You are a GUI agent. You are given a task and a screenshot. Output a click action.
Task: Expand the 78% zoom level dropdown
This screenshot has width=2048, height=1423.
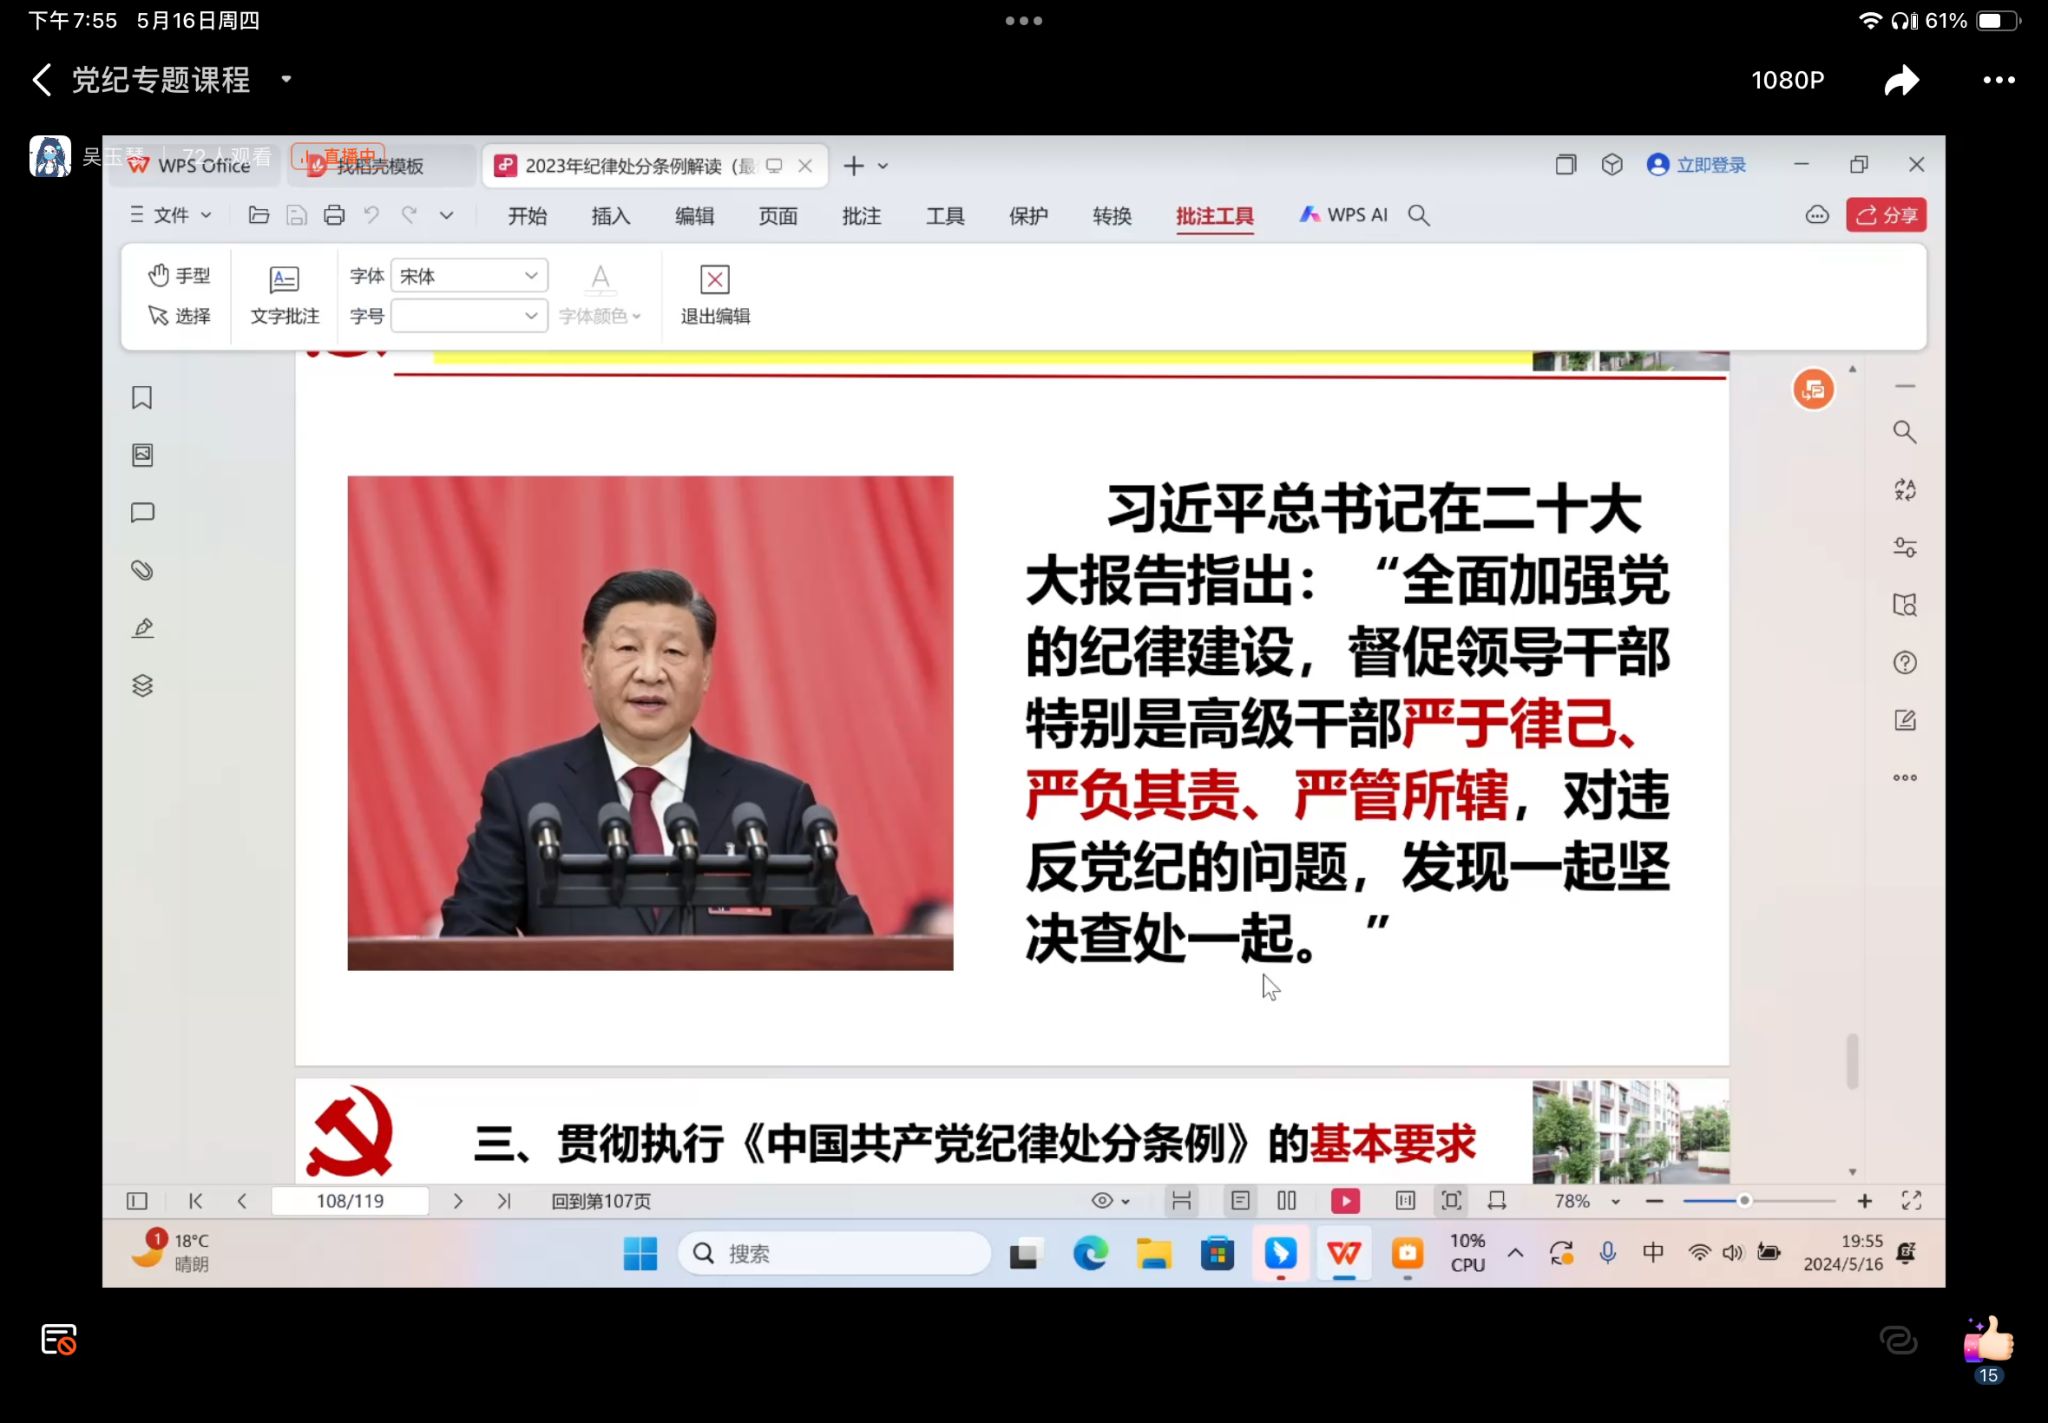(1615, 1201)
